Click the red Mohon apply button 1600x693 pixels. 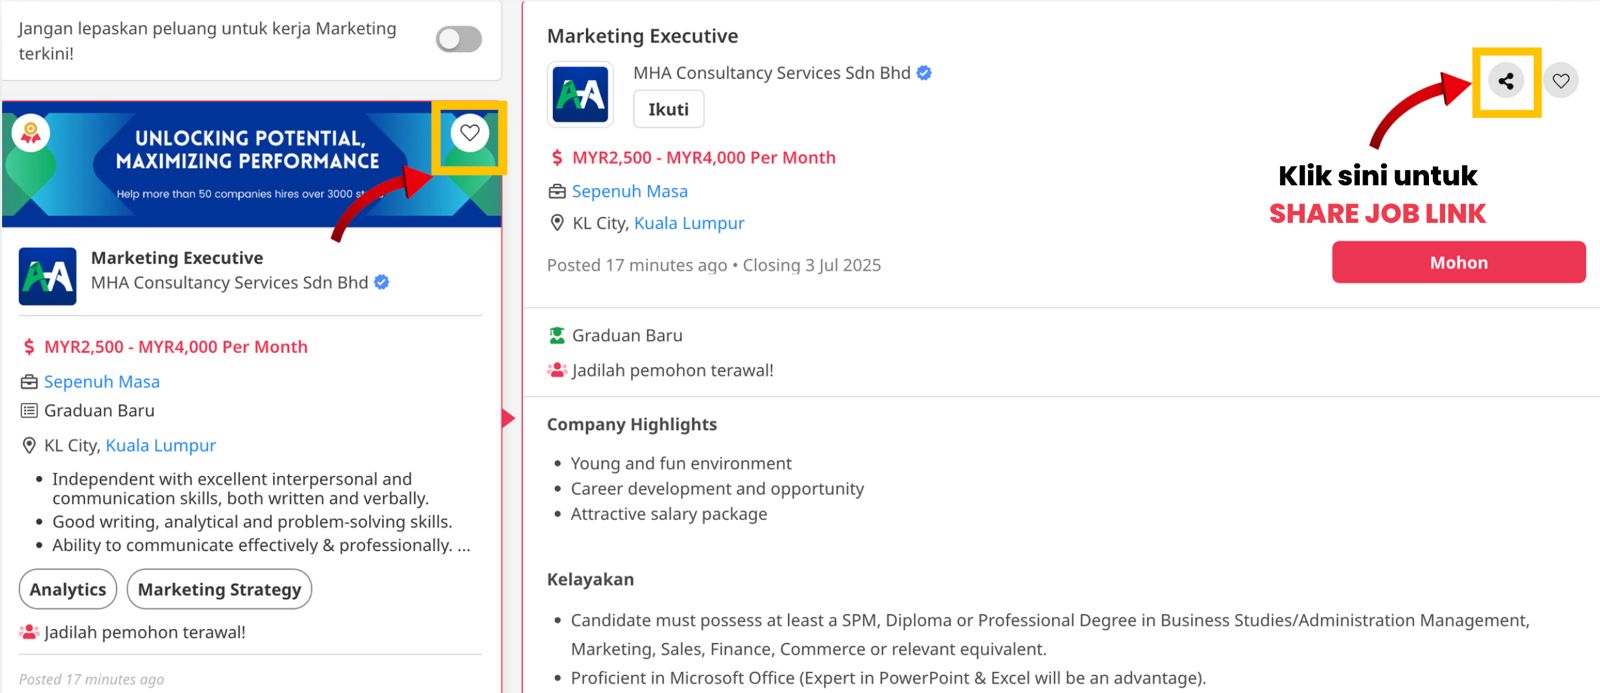pyautogui.click(x=1459, y=262)
